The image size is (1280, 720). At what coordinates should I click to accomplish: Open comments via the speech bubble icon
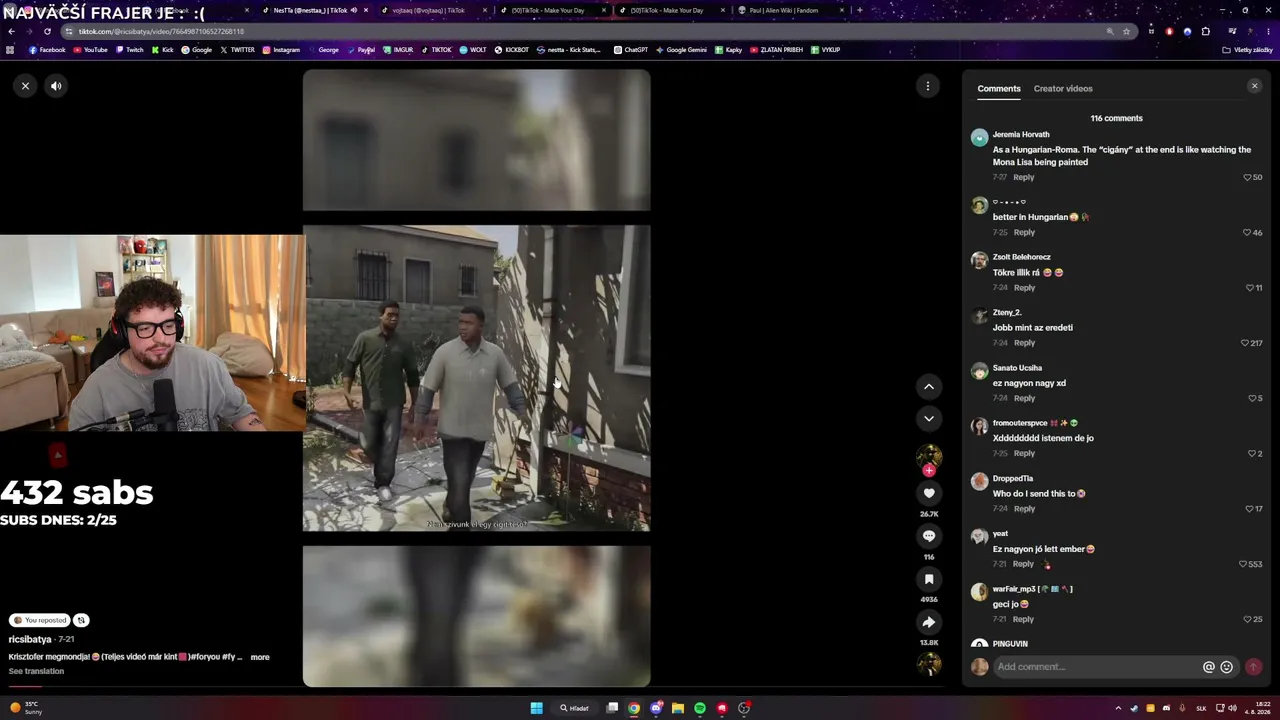click(x=929, y=536)
